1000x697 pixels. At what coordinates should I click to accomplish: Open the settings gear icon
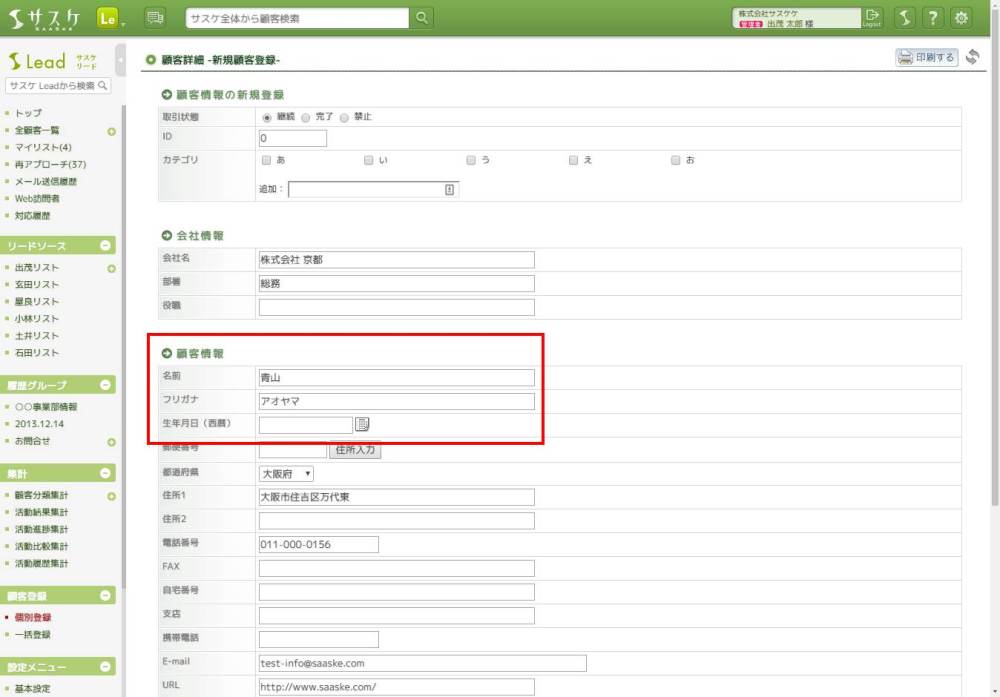point(961,18)
